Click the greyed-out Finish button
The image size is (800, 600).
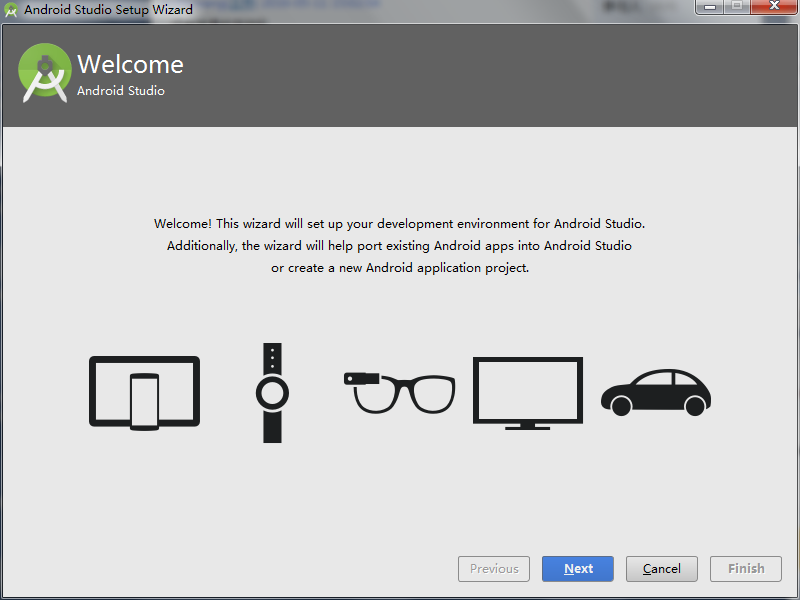pyautogui.click(x=746, y=568)
